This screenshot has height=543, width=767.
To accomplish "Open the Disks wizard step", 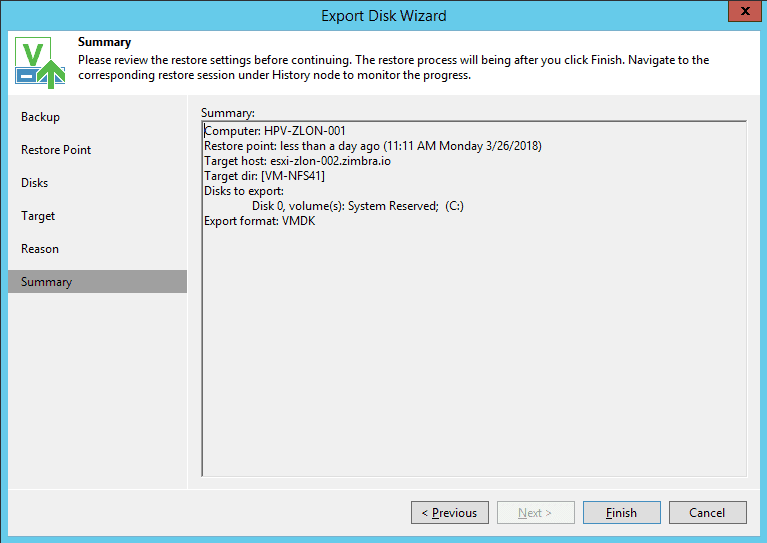I will tap(34, 182).
